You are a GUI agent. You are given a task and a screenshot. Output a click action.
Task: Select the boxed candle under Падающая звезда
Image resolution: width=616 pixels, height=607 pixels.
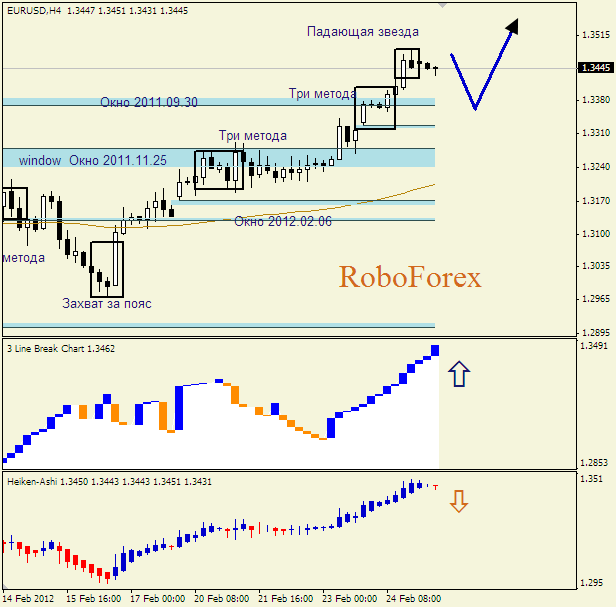point(407,64)
